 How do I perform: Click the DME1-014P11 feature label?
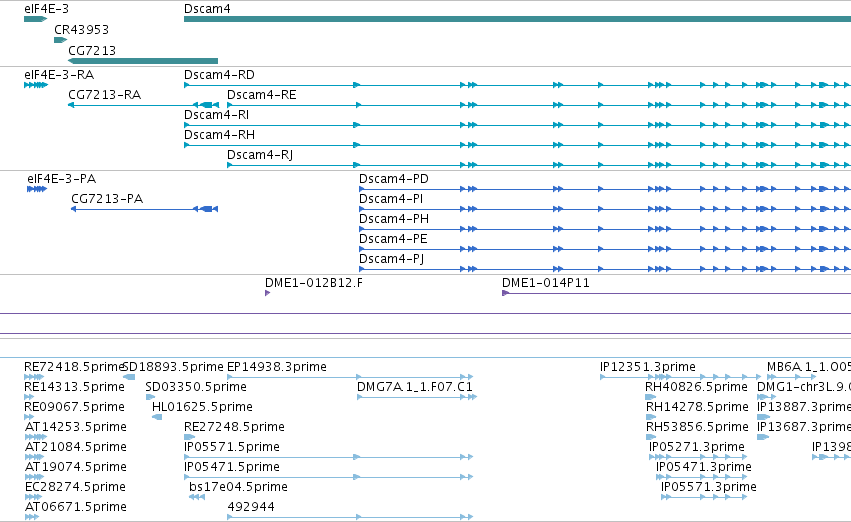(x=545, y=283)
